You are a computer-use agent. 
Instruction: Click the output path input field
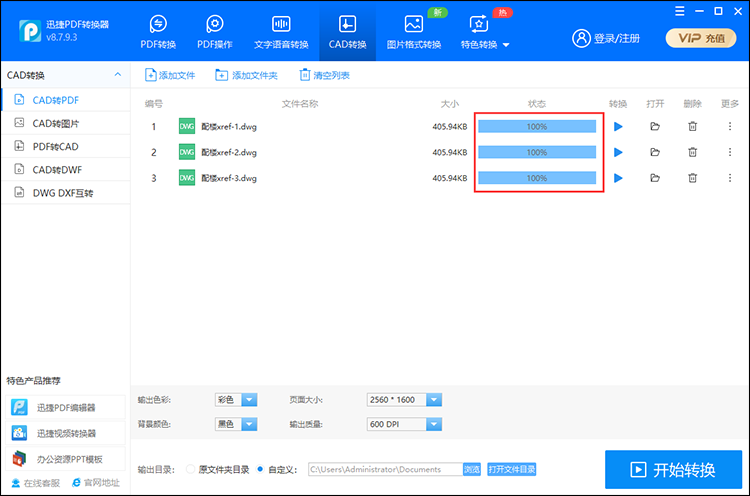[x=385, y=469]
